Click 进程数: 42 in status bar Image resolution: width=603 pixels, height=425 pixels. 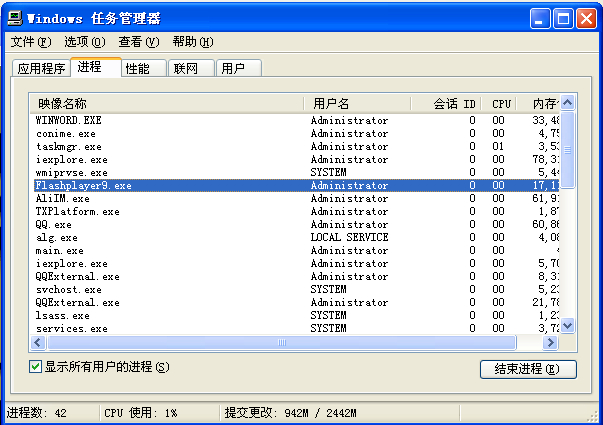[x=37, y=413]
